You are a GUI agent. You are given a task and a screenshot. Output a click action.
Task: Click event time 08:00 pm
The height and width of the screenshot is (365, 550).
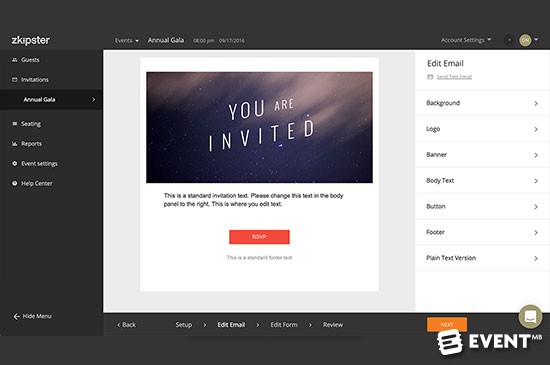pyautogui.click(x=203, y=41)
